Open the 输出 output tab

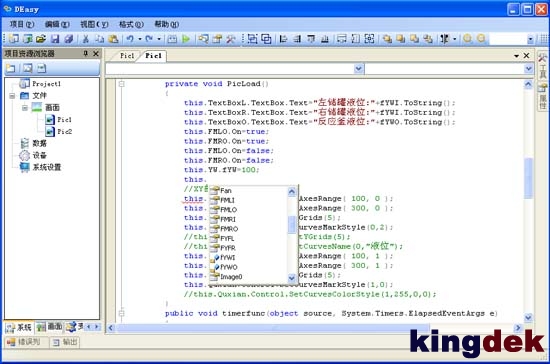[x=65, y=342]
